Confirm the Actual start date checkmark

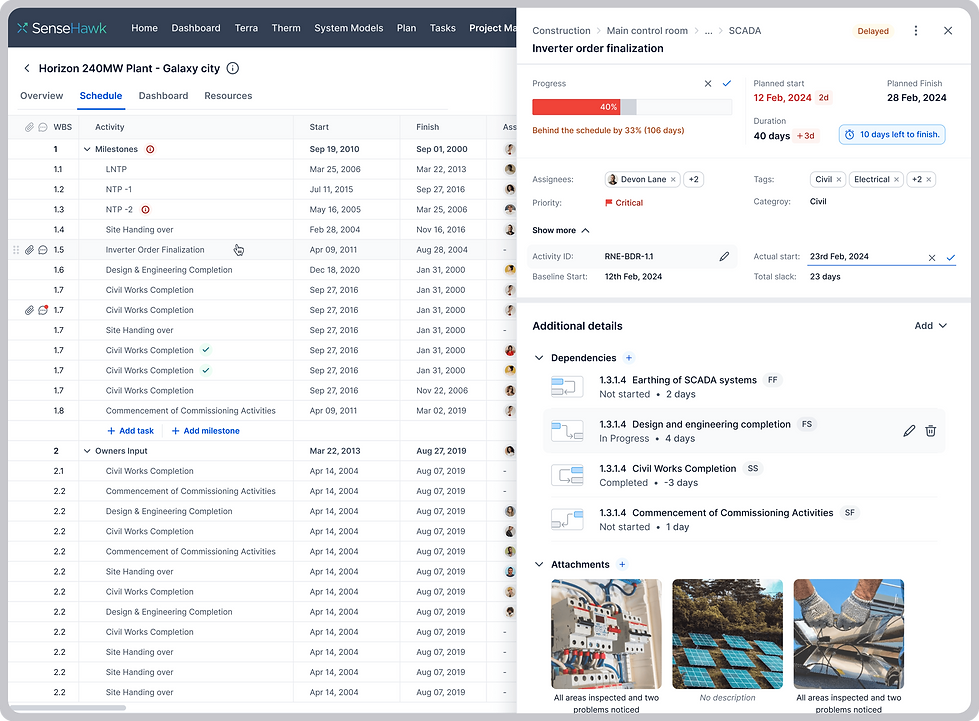click(x=950, y=257)
